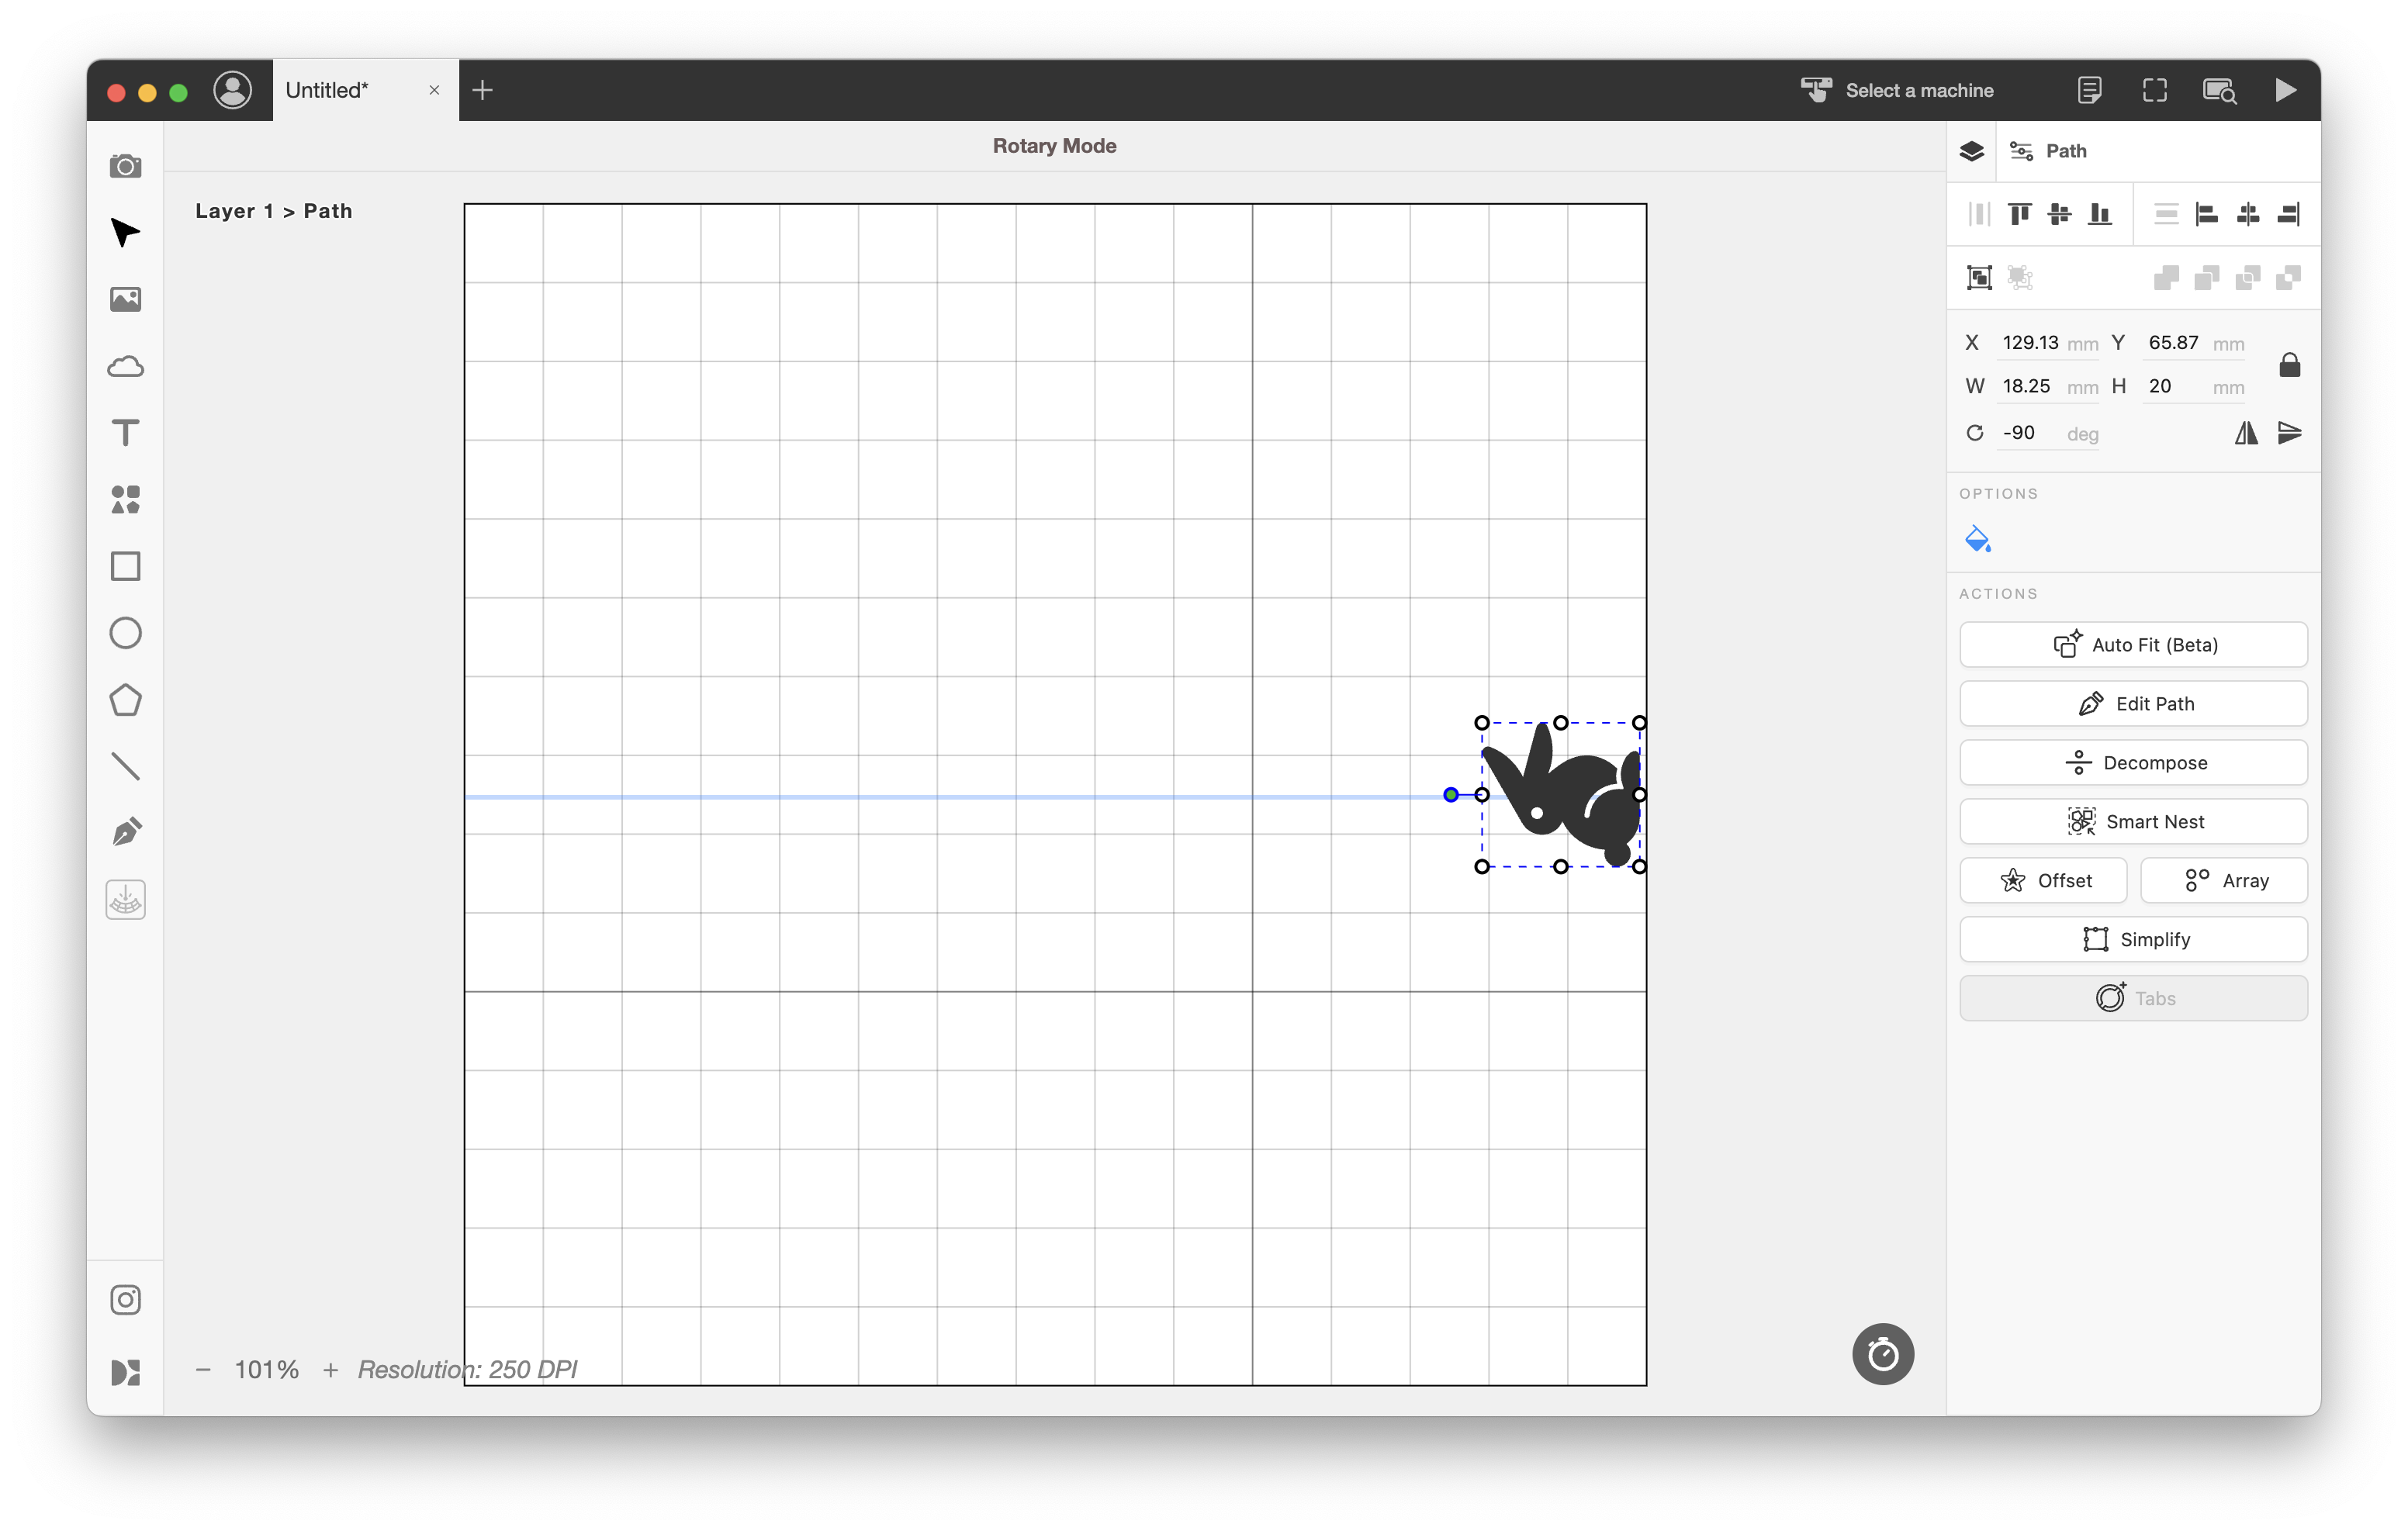Open Select a machine dropdown

pyautogui.click(x=1897, y=90)
